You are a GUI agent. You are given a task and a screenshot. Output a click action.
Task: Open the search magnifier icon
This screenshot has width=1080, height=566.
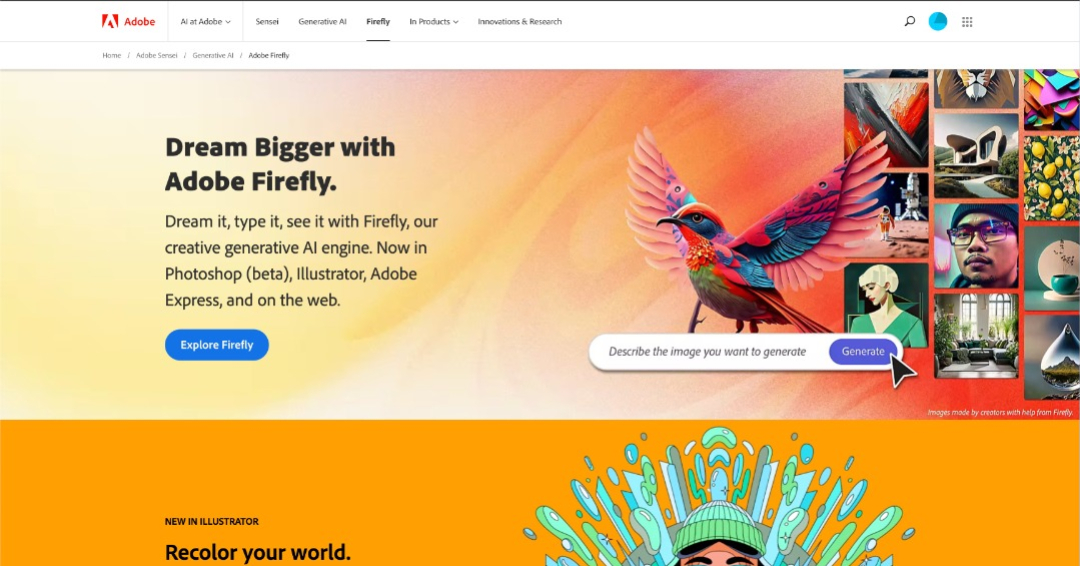pos(910,21)
